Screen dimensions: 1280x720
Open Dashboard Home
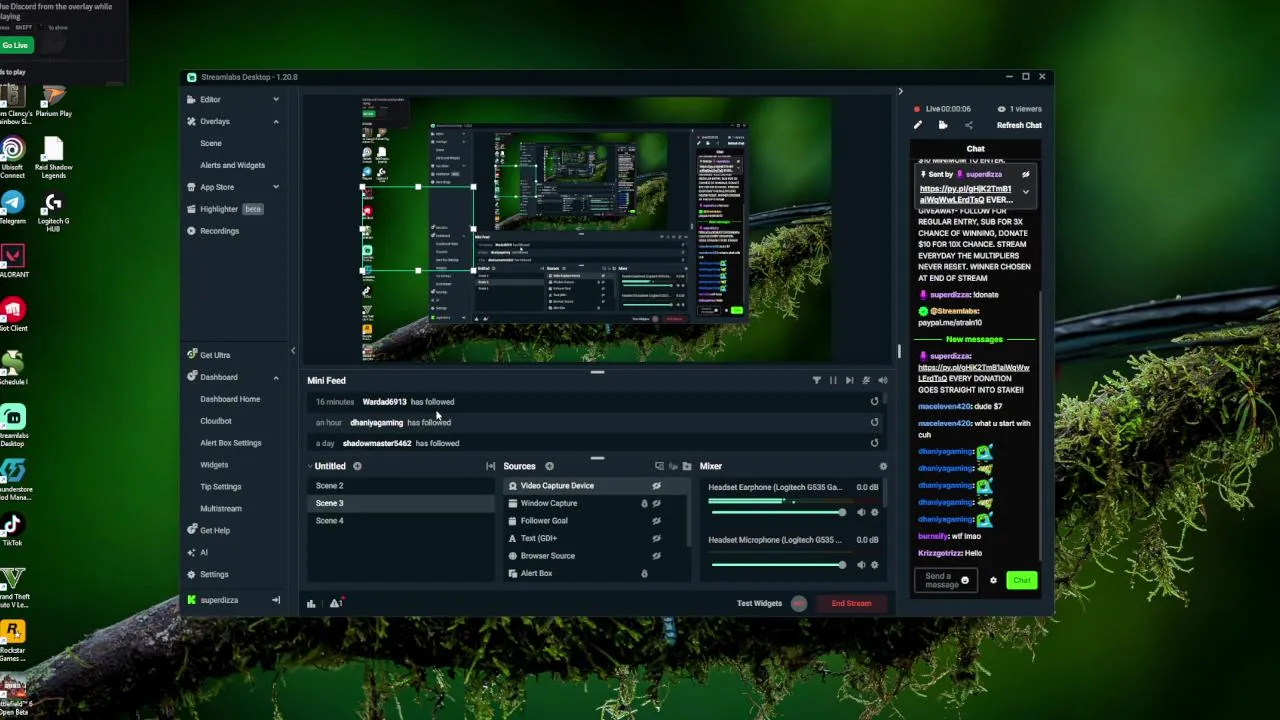pyautogui.click(x=230, y=399)
